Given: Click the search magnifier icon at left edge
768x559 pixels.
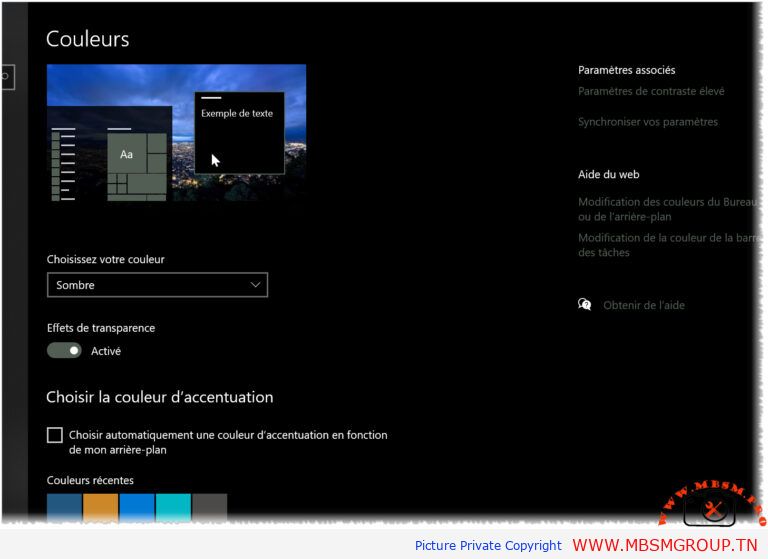Looking at the screenshot, I should coord(5,76).
